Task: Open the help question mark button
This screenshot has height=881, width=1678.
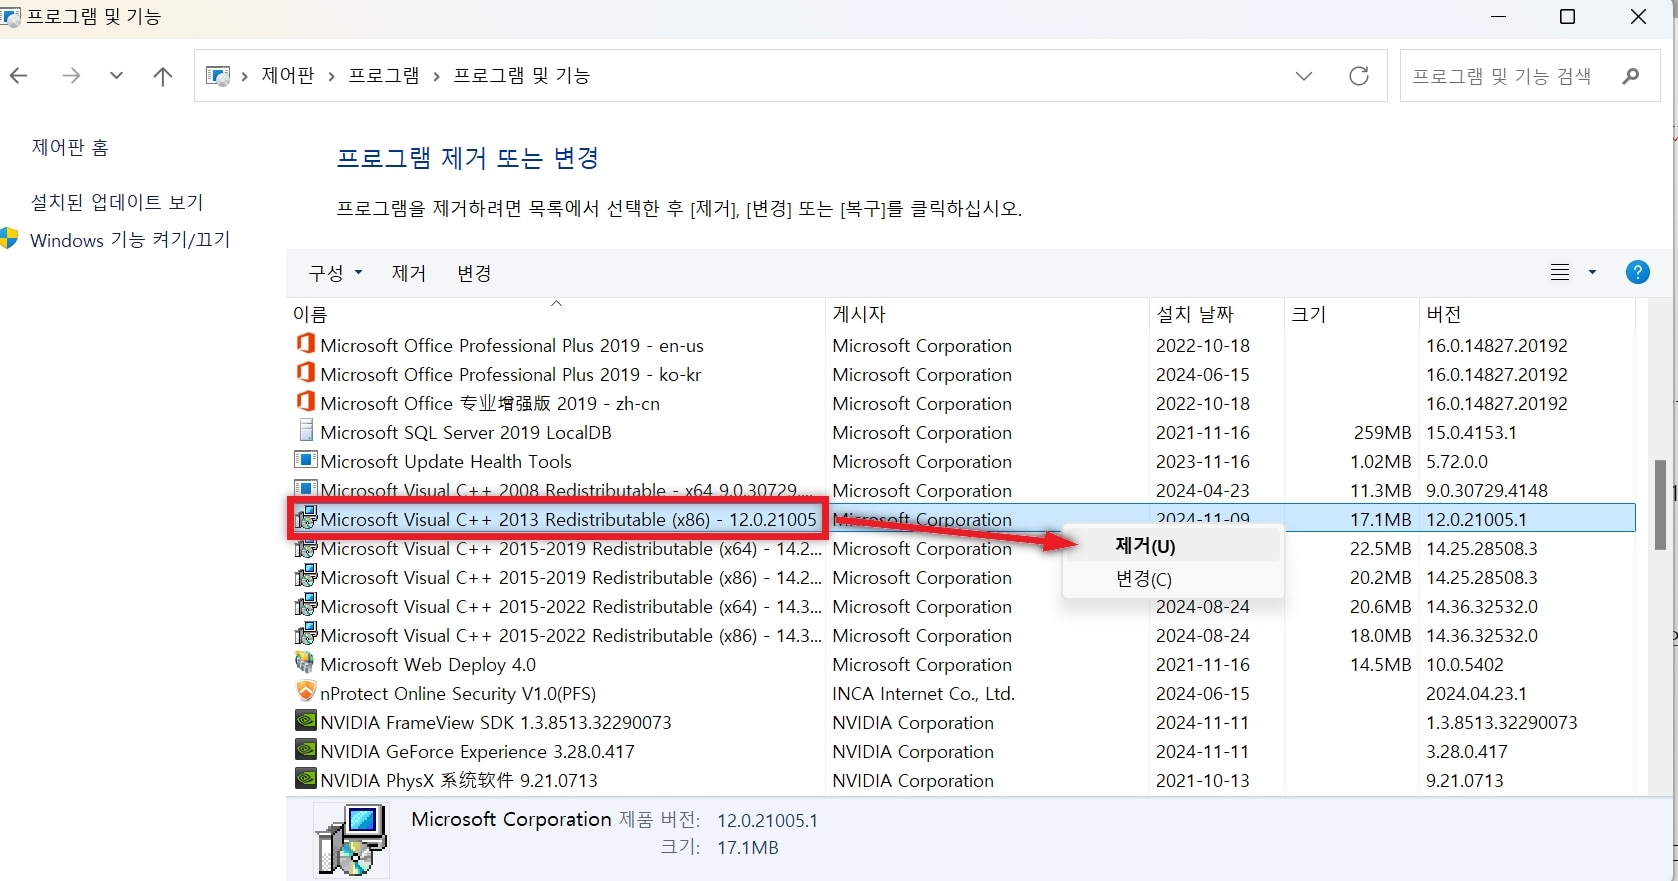Action: (x=1638, y=272)
